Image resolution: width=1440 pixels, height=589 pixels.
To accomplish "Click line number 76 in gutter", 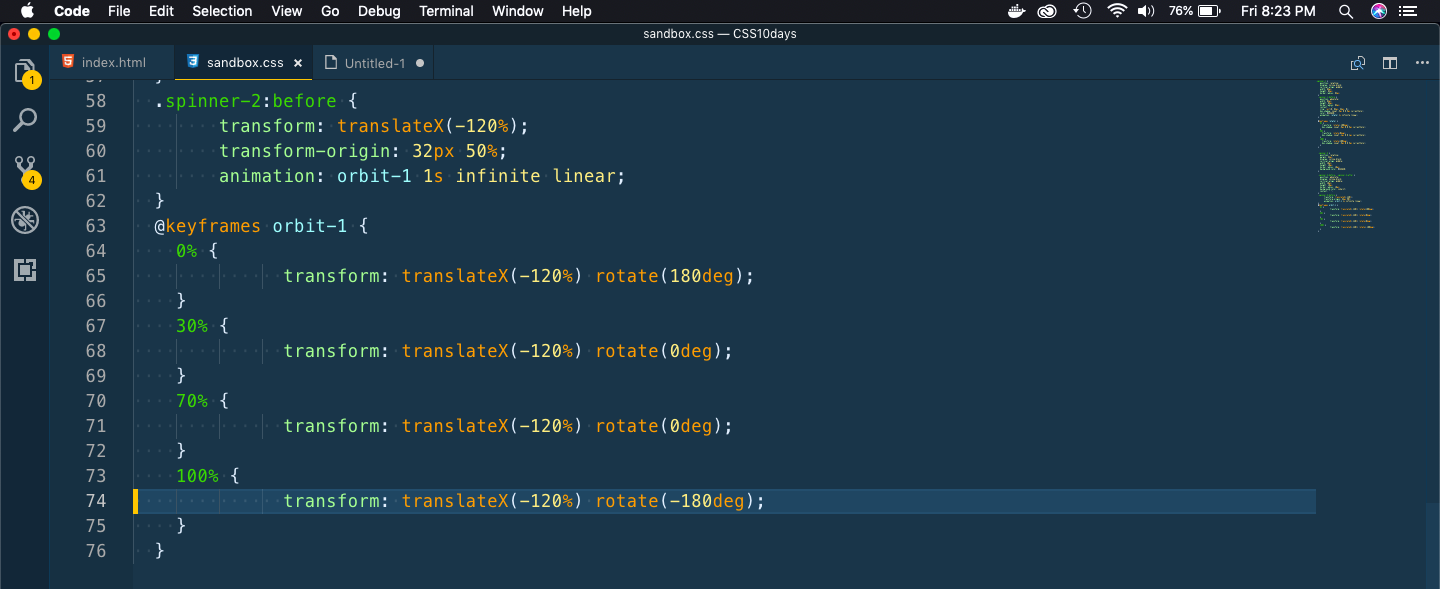I will point(96,551).
